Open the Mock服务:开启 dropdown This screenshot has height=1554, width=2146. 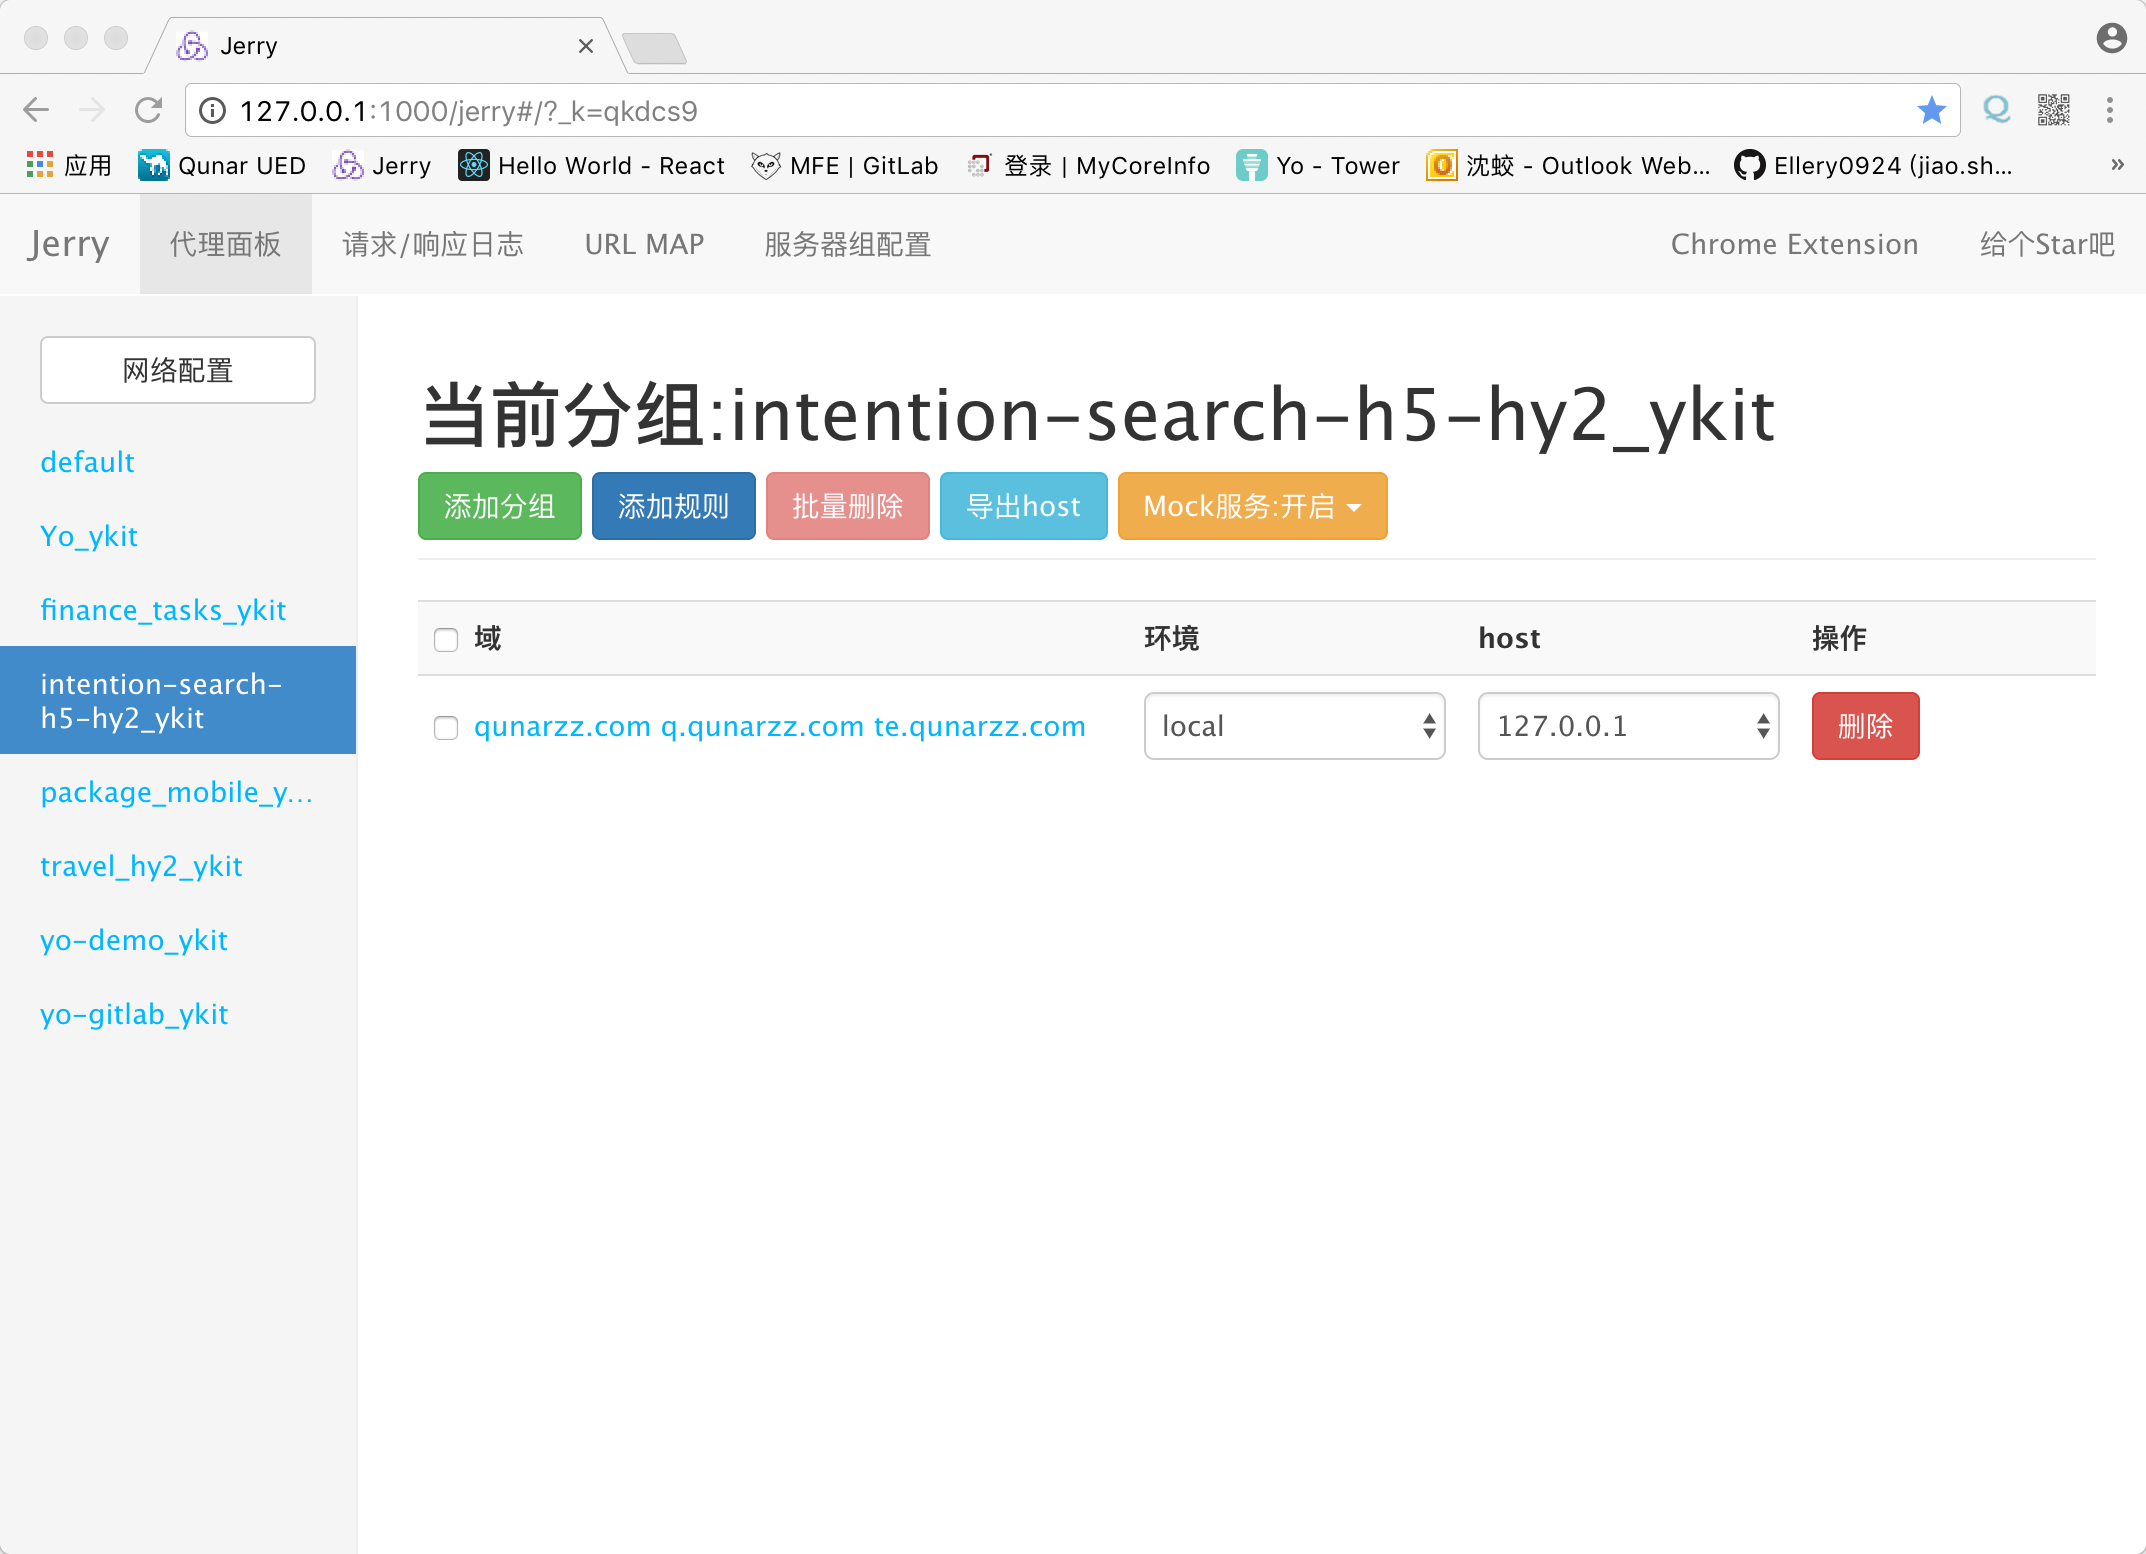point(1251,506)
